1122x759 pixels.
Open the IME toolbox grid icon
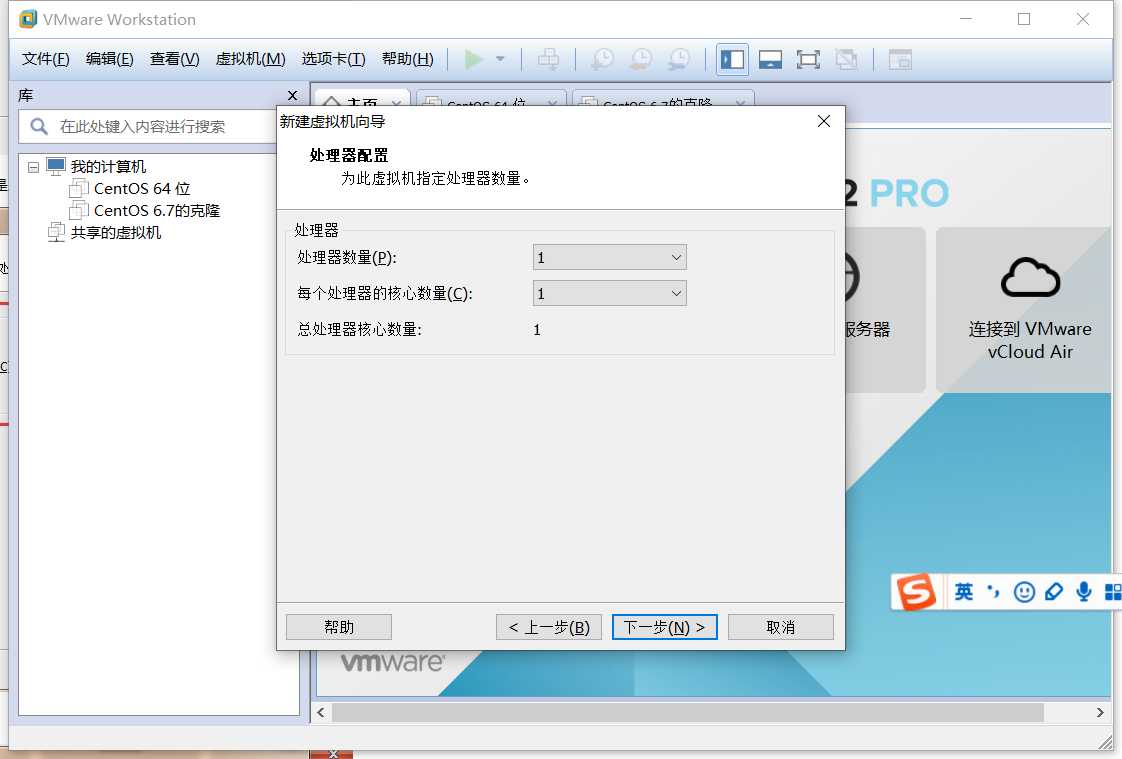(x=1113, y=592)
